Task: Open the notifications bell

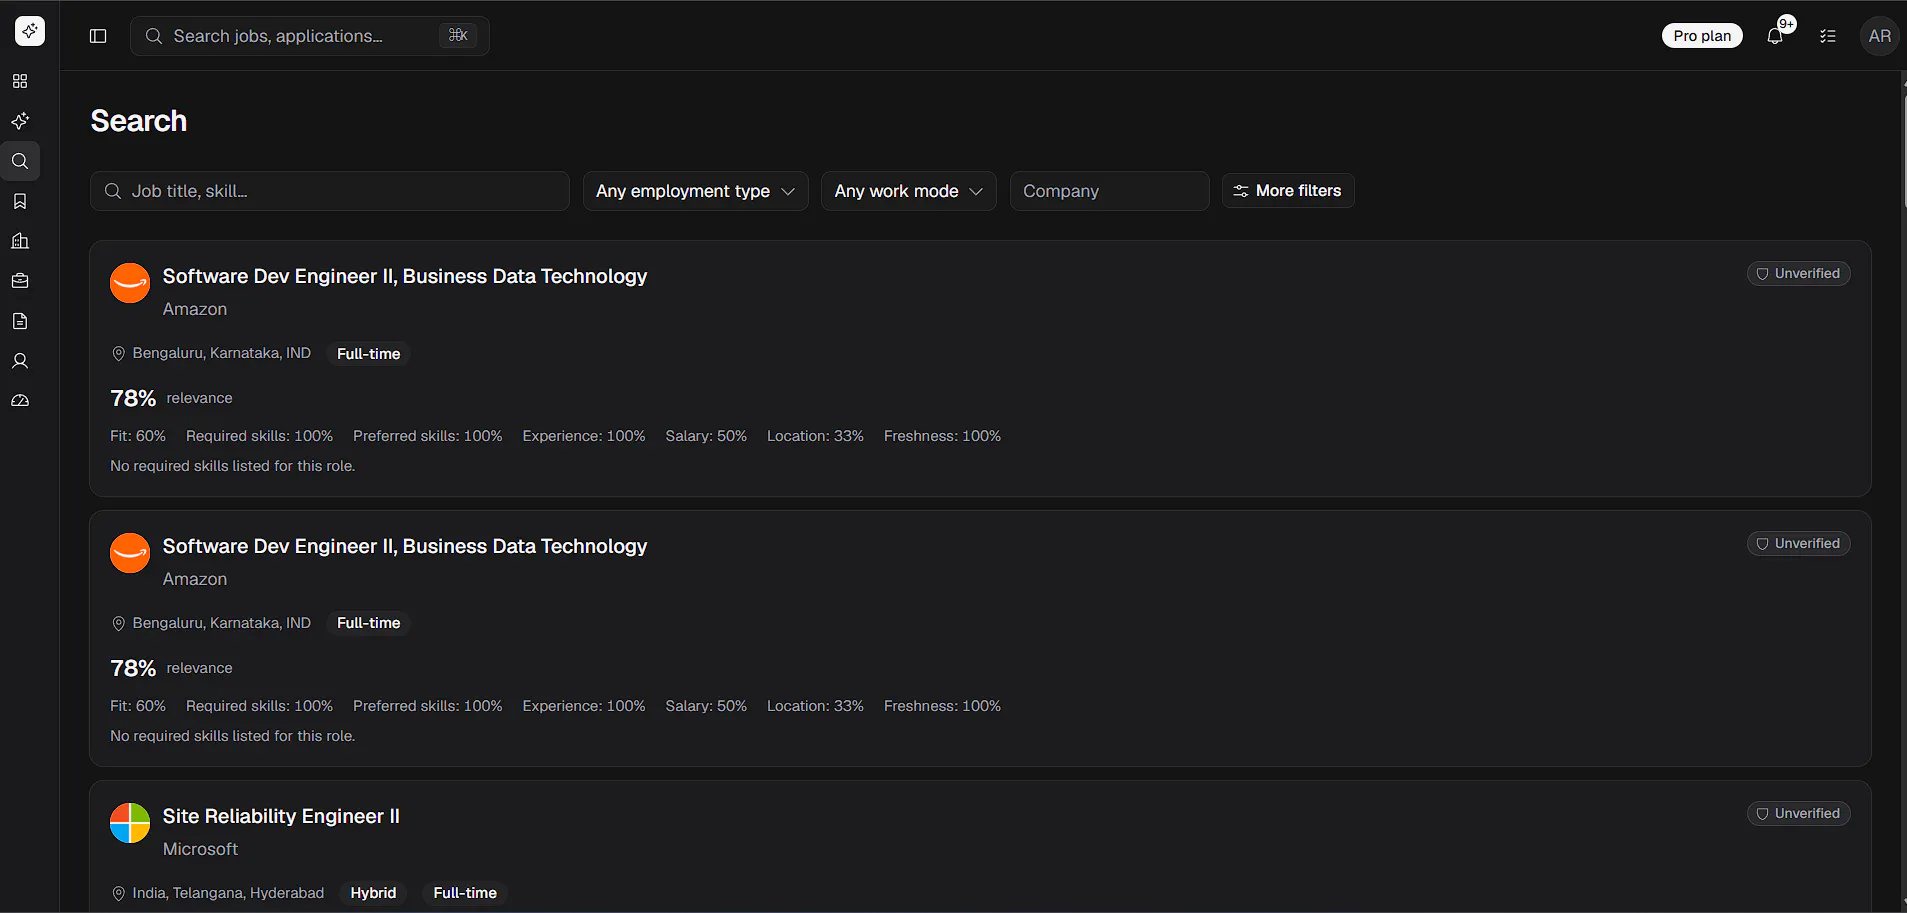Action: 1775,36
